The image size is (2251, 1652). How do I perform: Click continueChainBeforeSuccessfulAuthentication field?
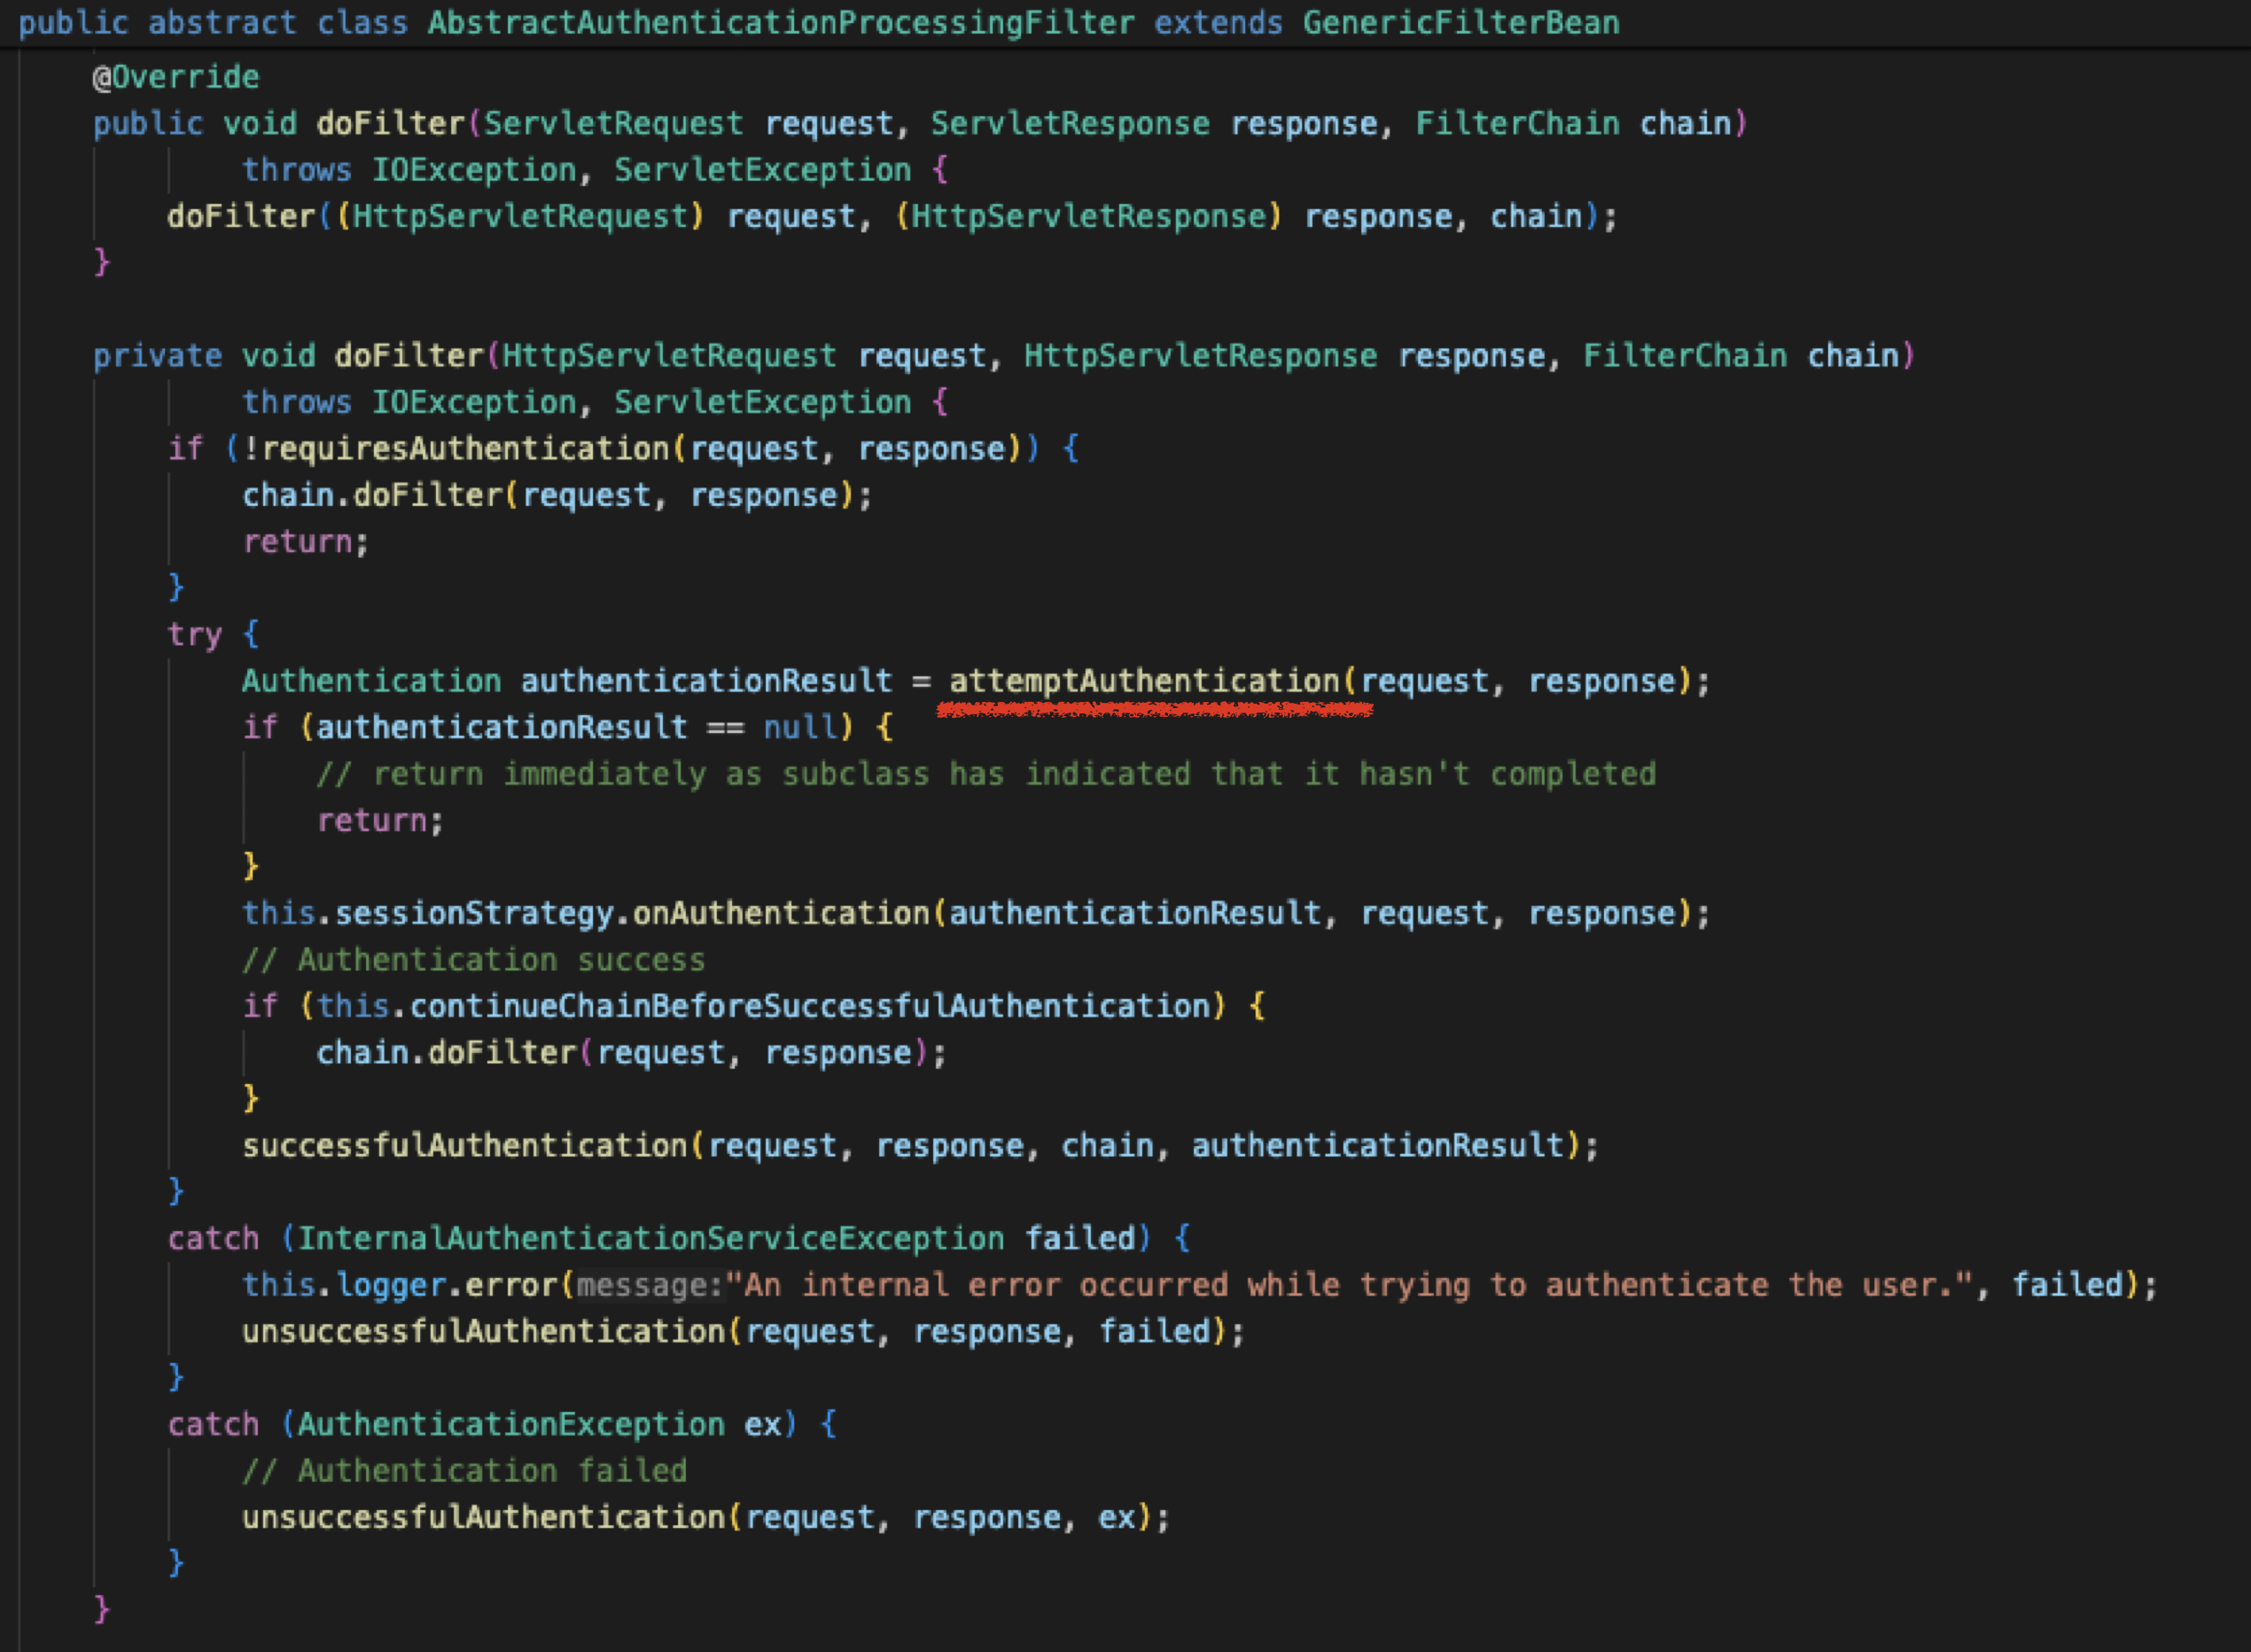(x=809, y=1006)
